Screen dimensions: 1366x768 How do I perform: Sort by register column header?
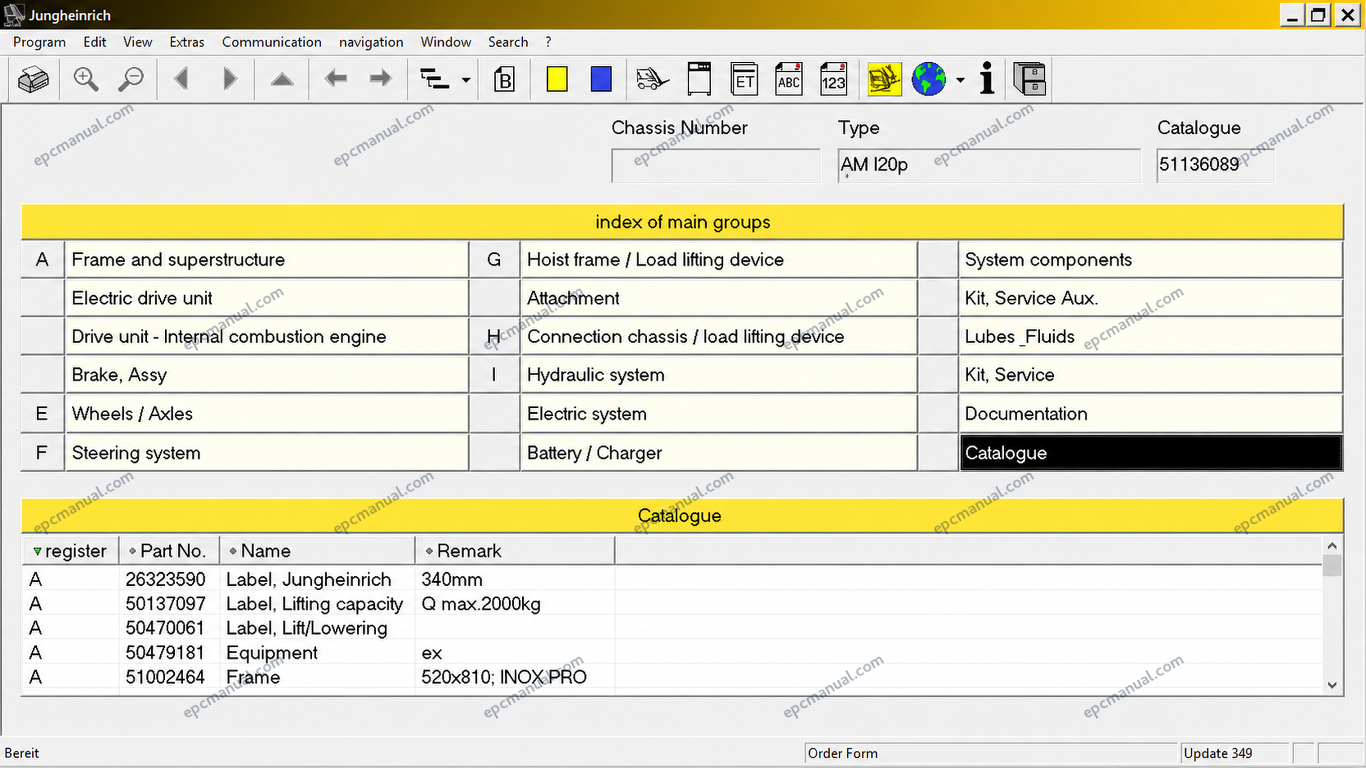point(70,551)
